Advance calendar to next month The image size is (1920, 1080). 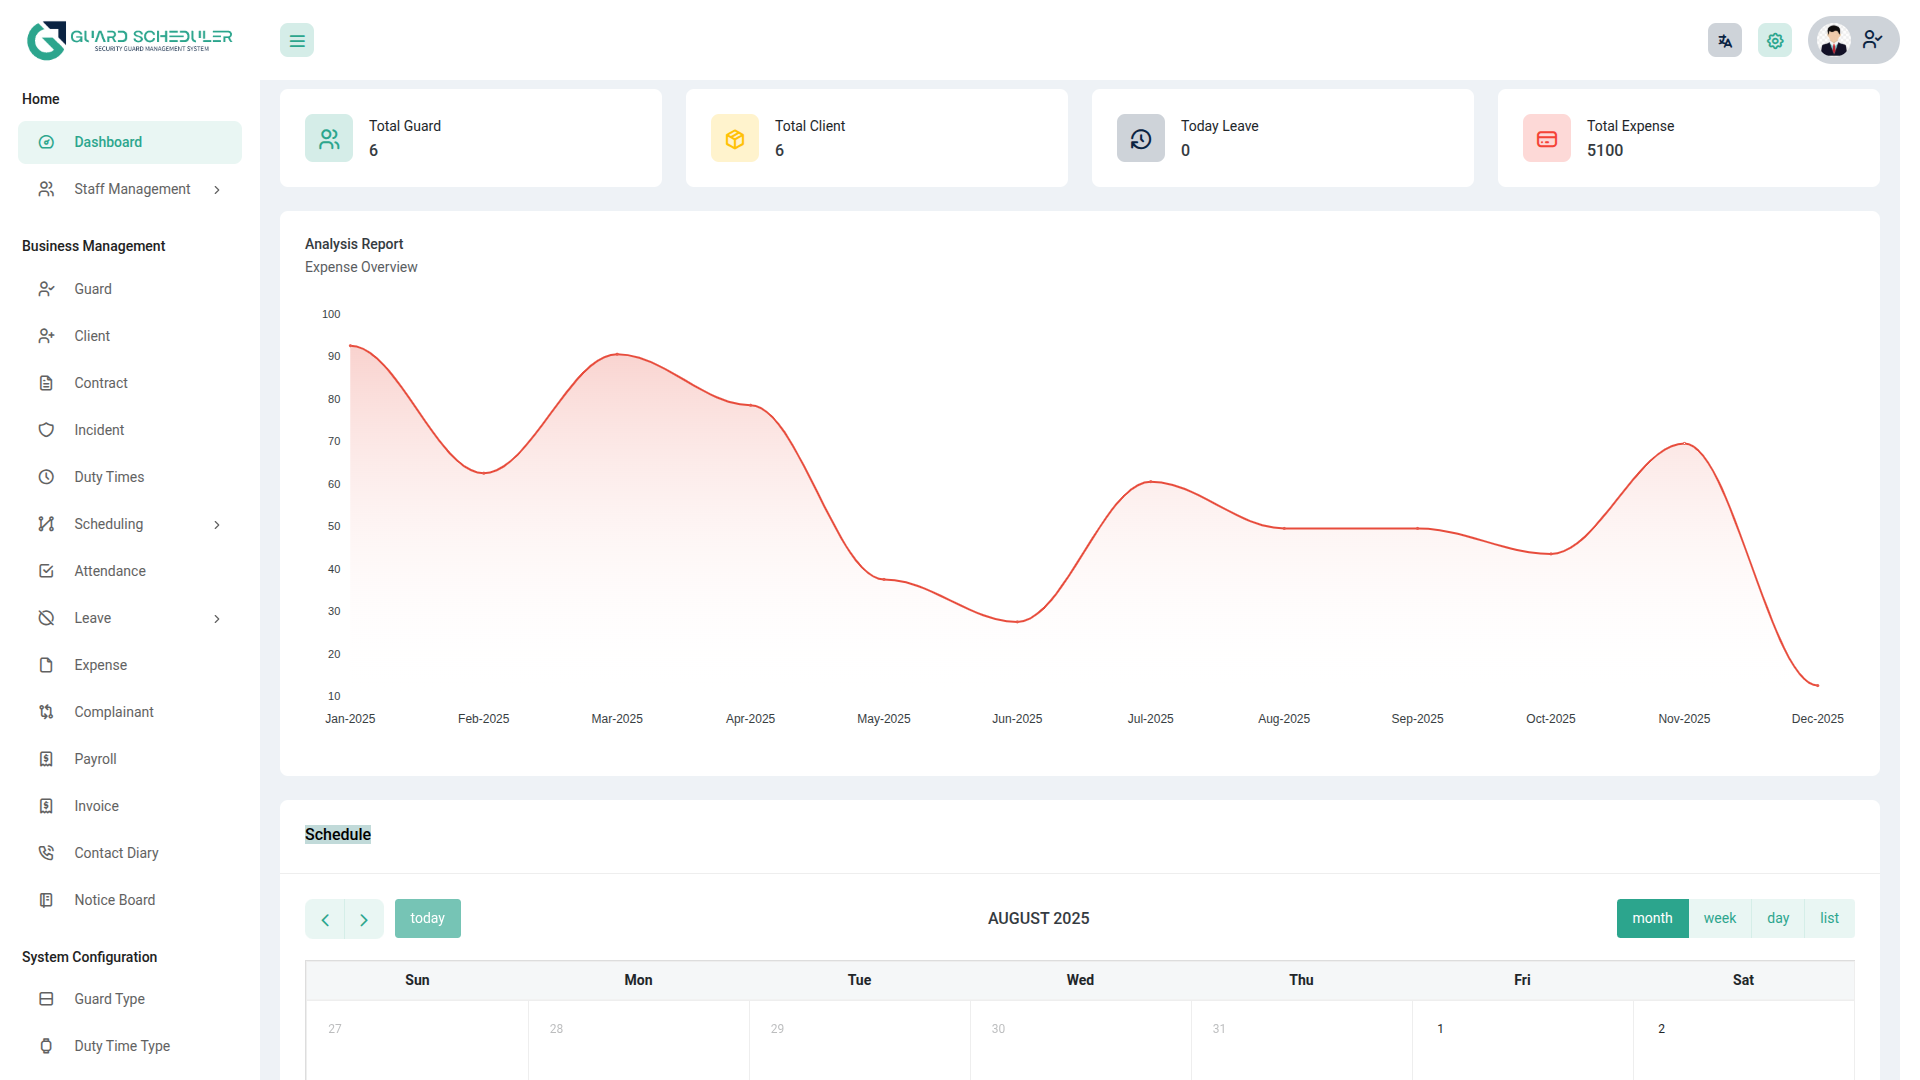(364, 919)
